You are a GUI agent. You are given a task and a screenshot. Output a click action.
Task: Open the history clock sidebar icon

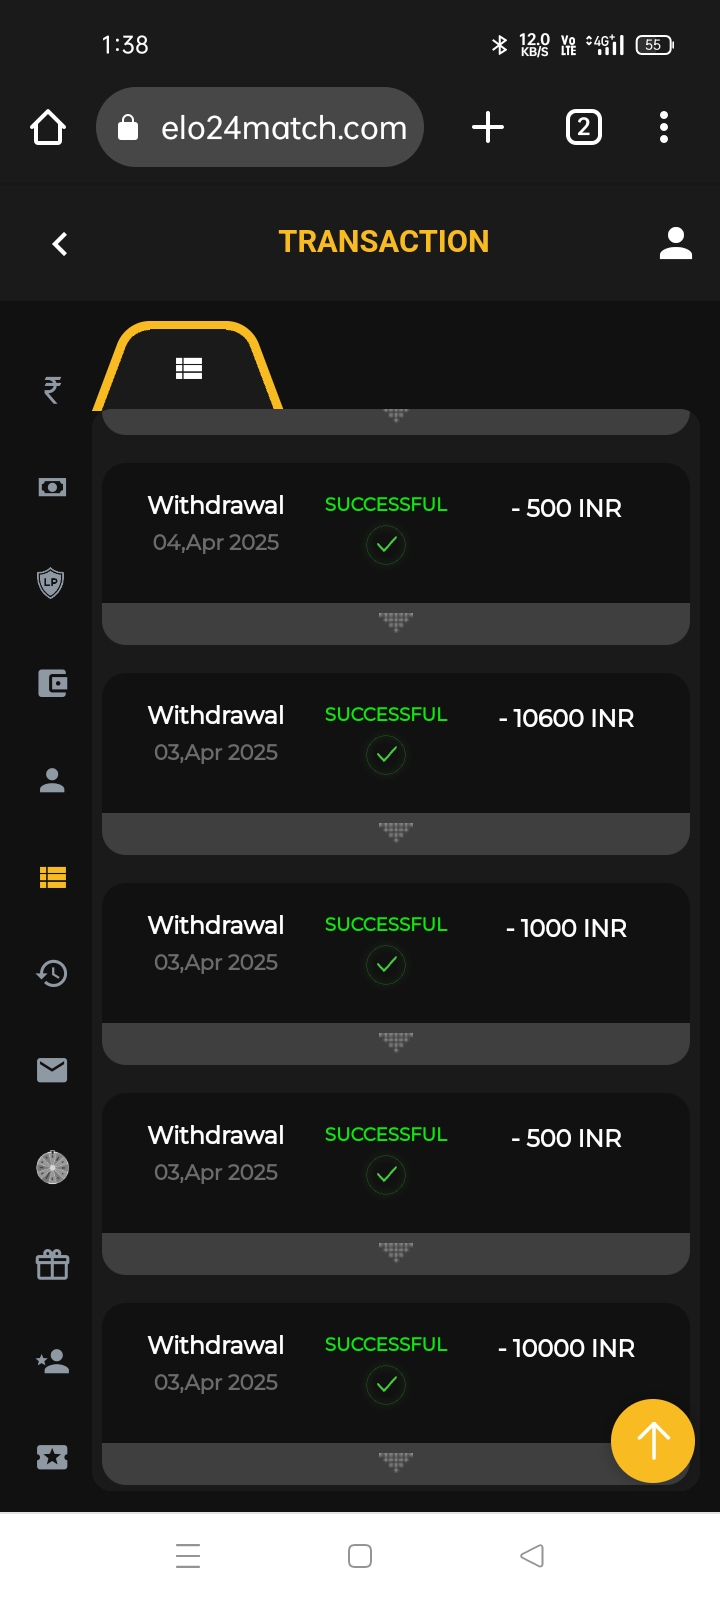(x=52, y=973)
